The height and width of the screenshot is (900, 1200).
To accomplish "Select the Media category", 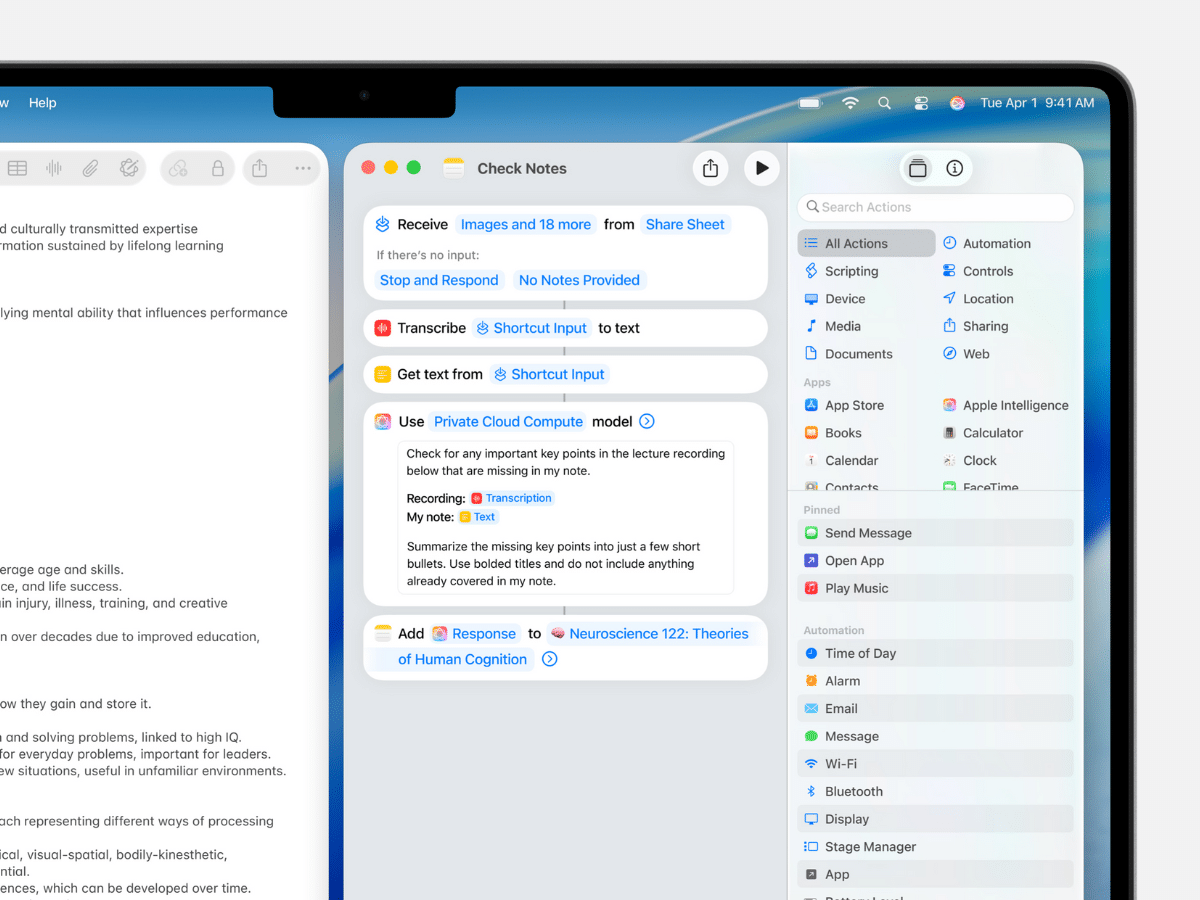I will [x=832, y=326].
